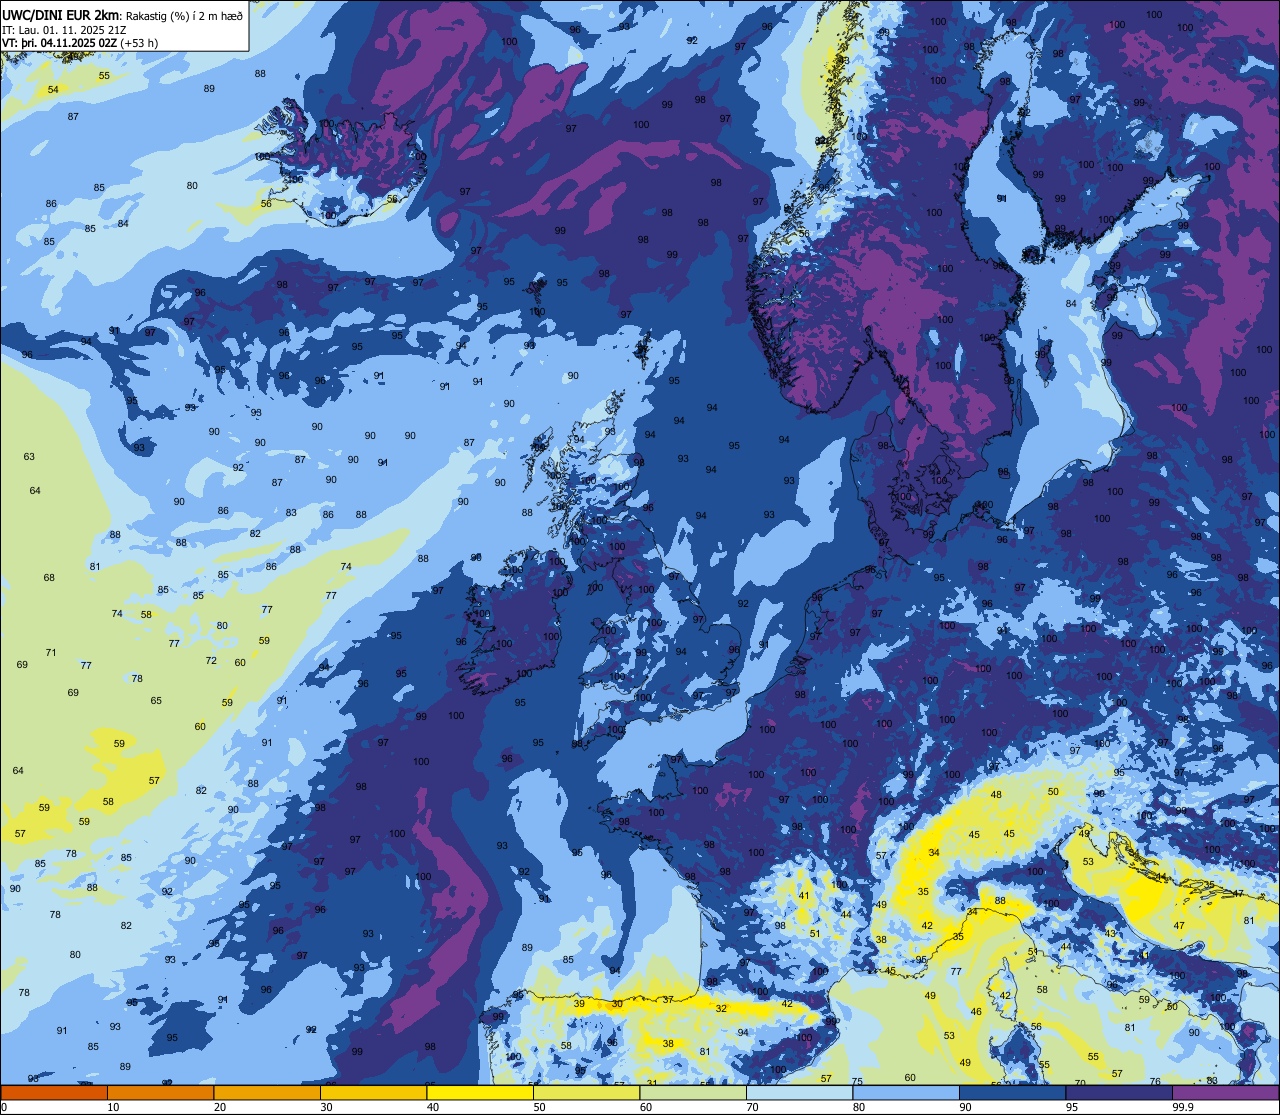This screenshot has width=1280, height=1115.
Task: Select the 30–40% legend color band
Action: [x=373, y=1092]
